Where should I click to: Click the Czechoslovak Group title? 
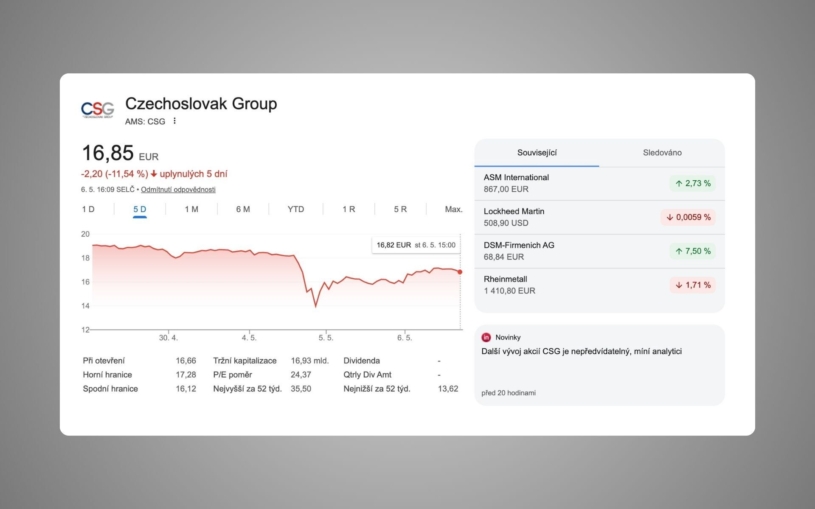201,103
